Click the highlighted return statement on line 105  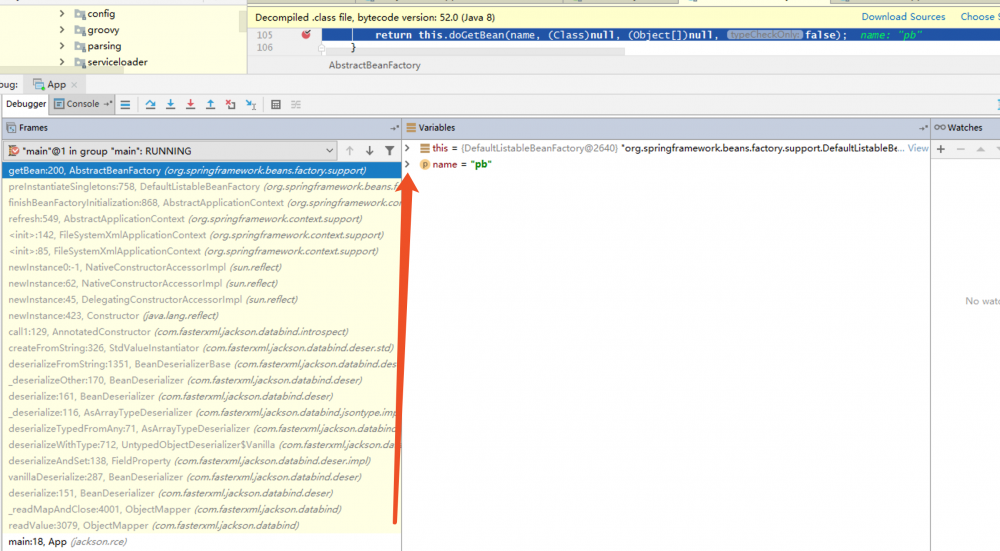(x=611, y=35)
